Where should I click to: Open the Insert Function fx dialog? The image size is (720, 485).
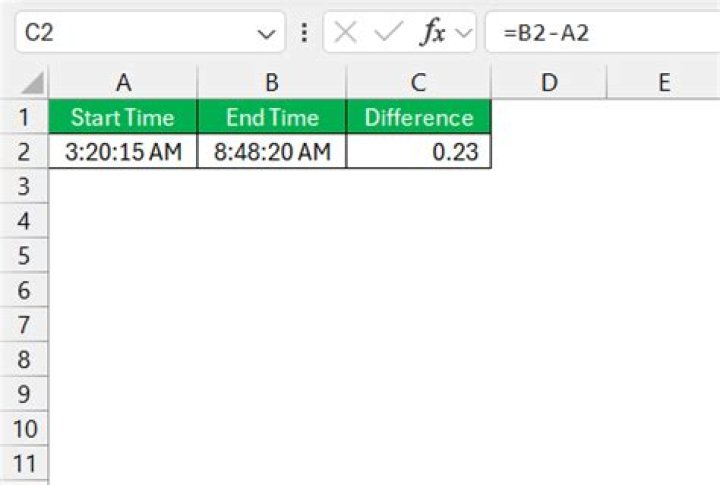tap(432, 32)
